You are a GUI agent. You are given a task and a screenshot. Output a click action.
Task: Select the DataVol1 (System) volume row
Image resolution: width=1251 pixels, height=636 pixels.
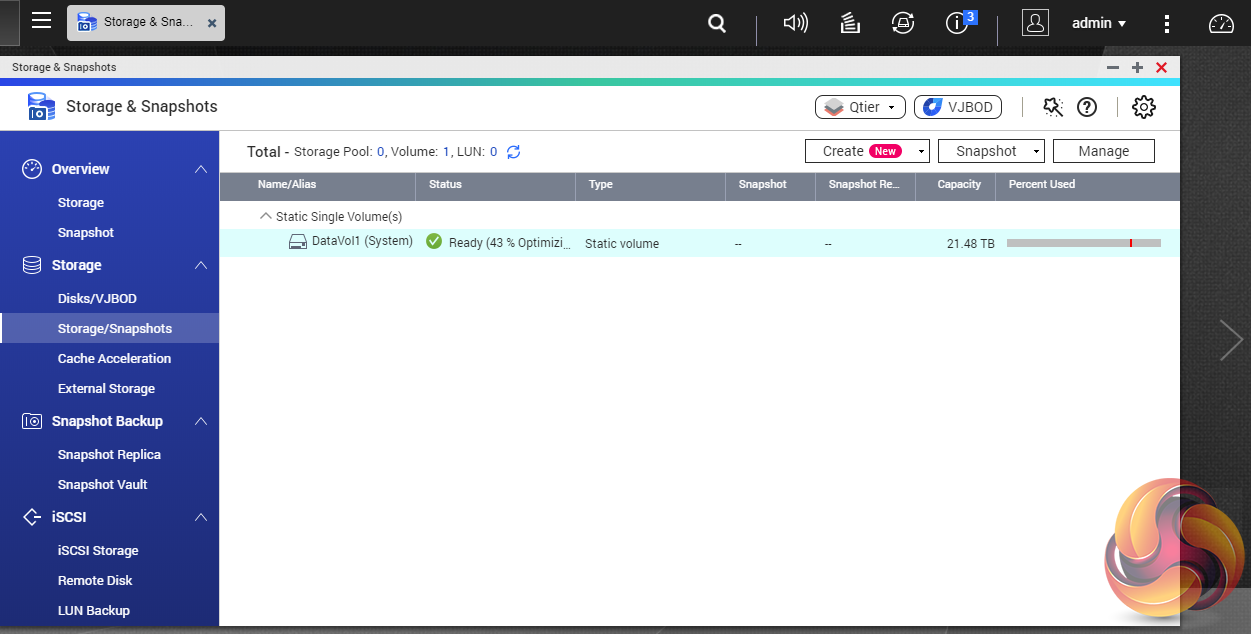point(699,243)
